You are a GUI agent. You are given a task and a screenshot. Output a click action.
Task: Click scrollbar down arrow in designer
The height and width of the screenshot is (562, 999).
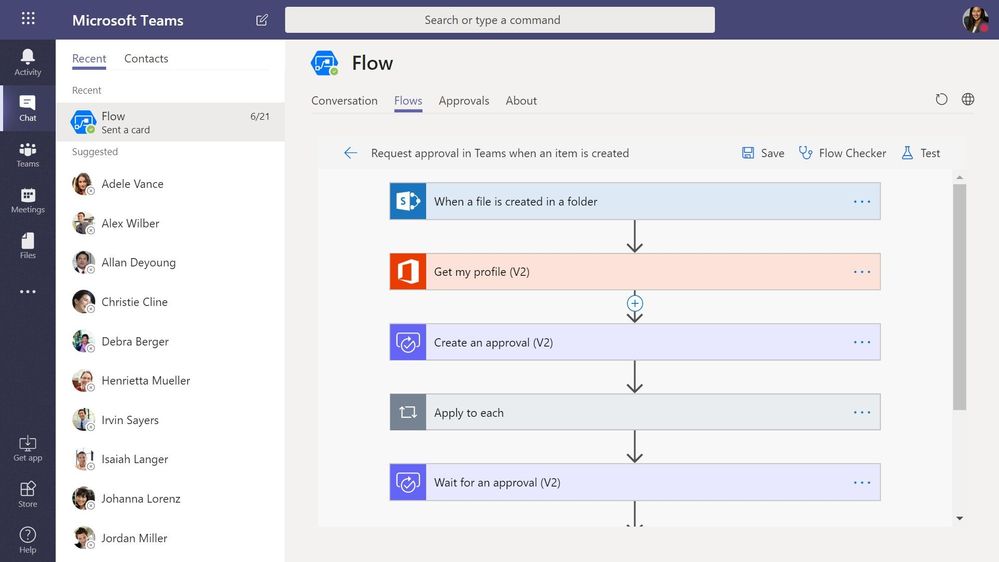click(959, 519)
